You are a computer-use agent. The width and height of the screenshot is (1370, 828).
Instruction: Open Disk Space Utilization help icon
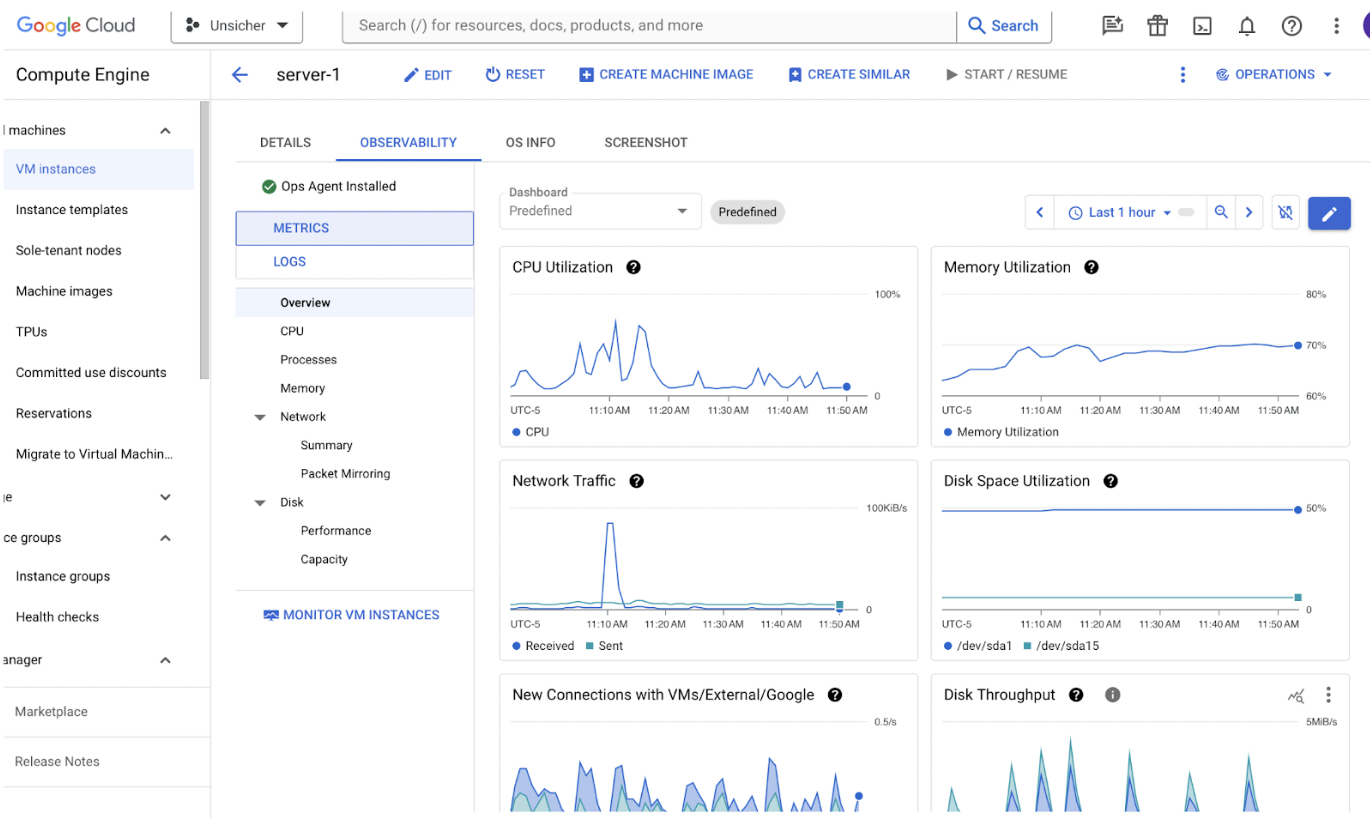click(x=1110, y=481)
